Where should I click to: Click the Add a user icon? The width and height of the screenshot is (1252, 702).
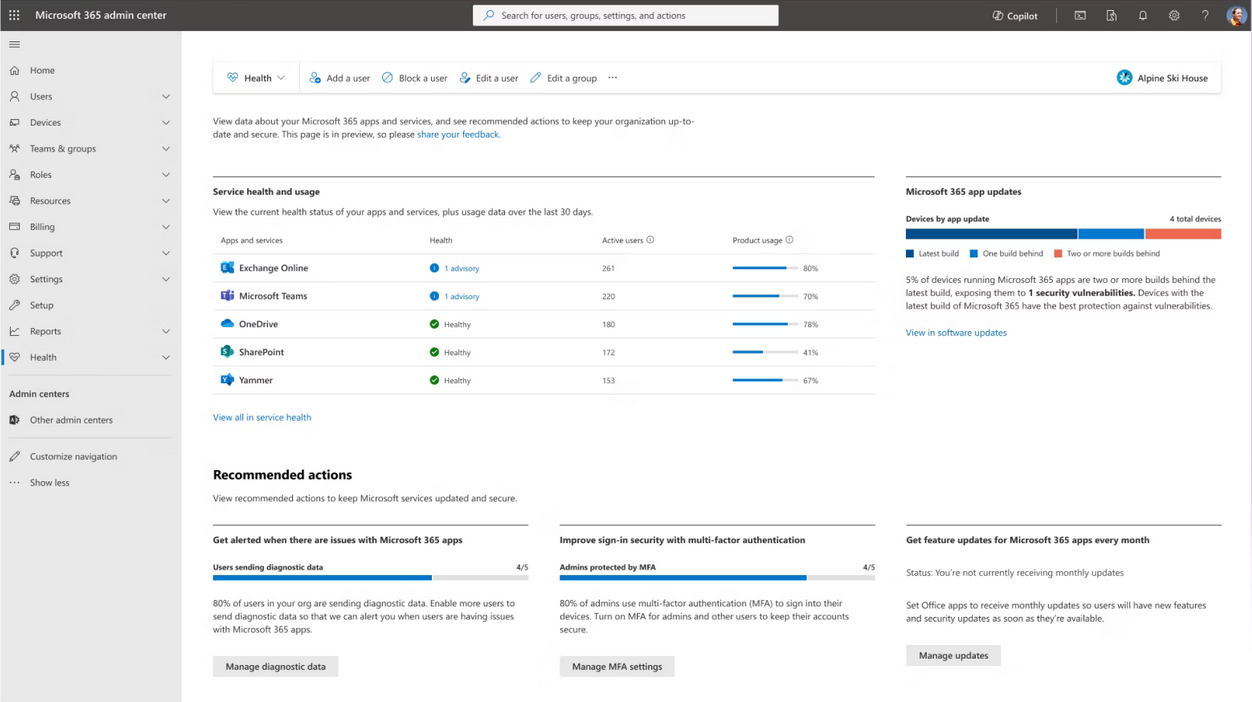pos(315,78)
